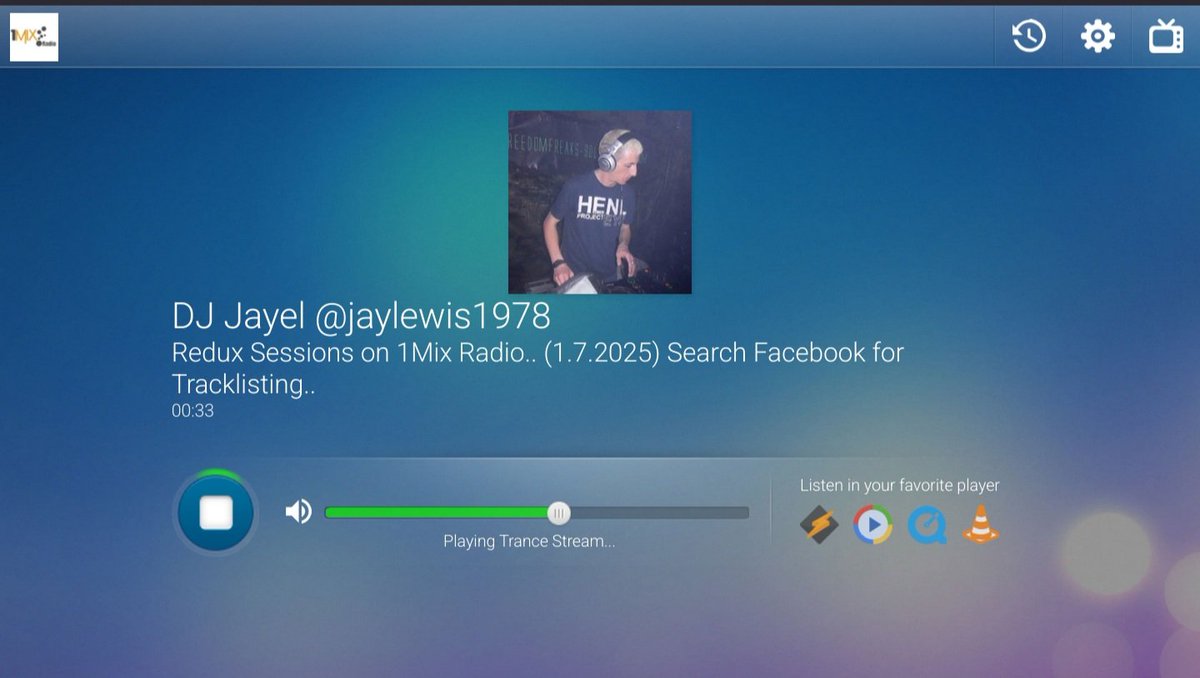1200x678 pixels.
Task: Open settings via the gear icon
Action: [1097, 36]
